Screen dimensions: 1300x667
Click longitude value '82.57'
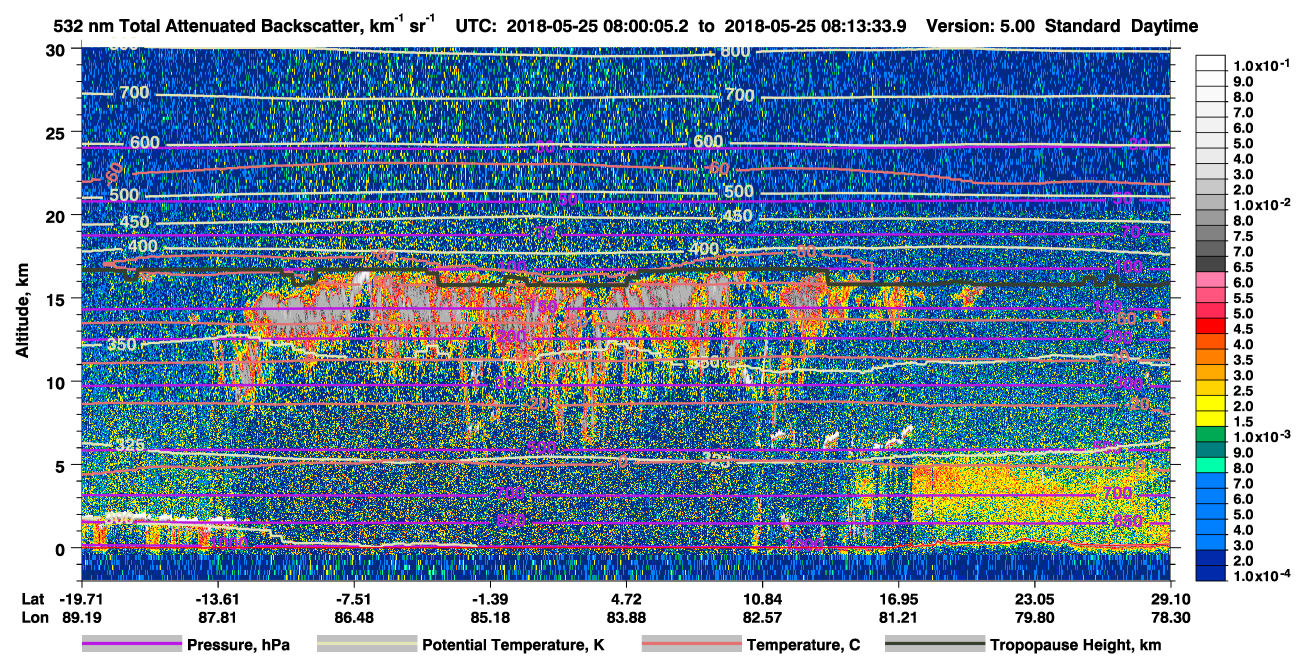763,618
